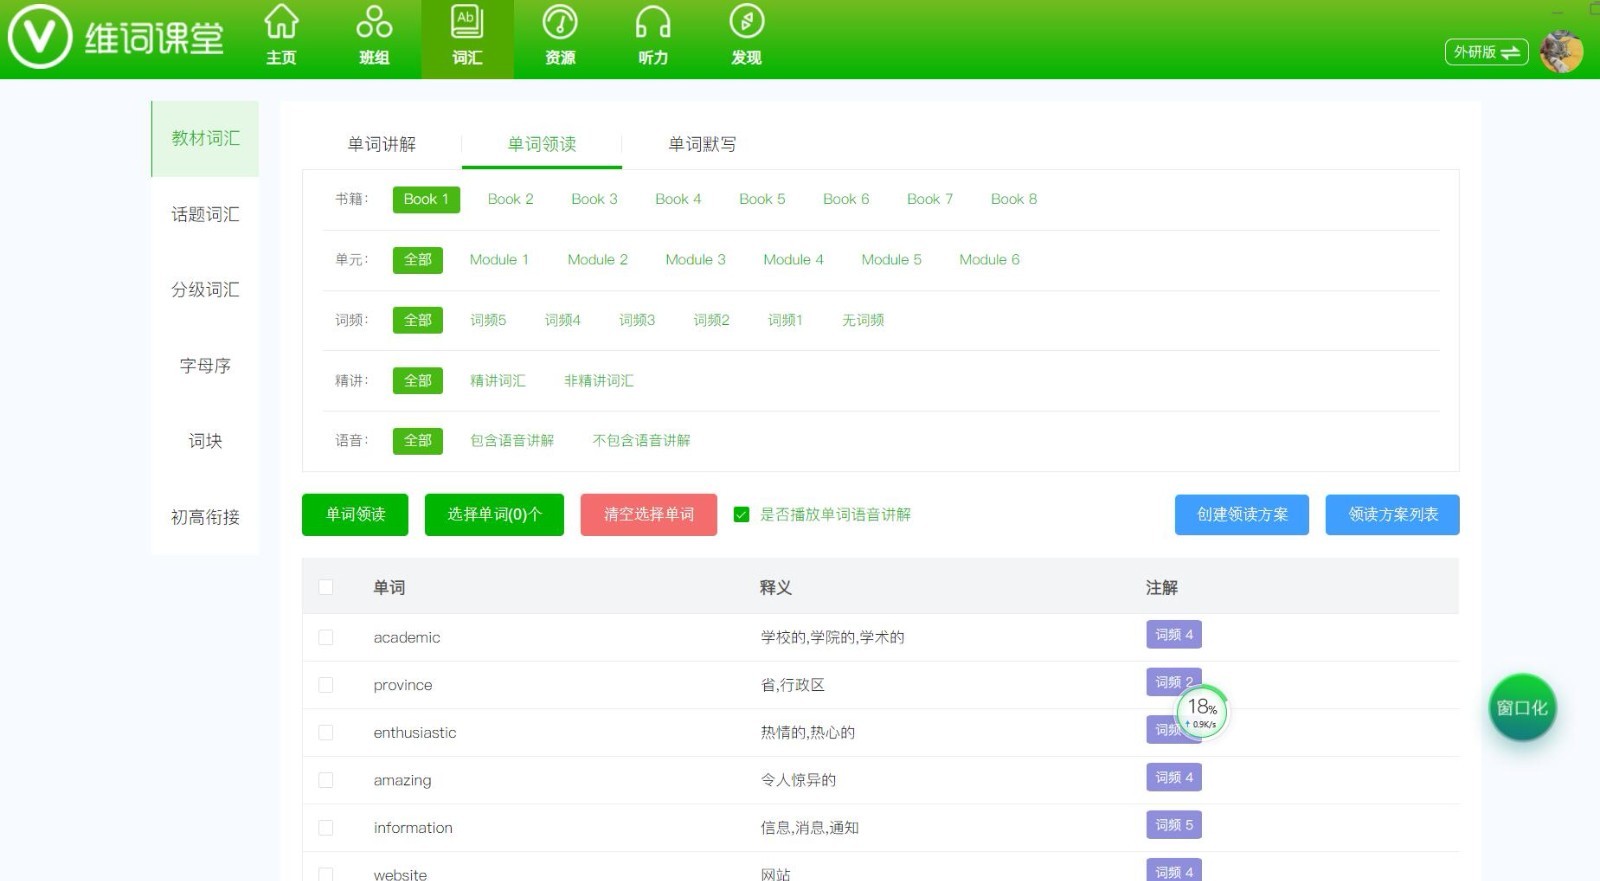Click the 创建领读方案 button

1241,515
